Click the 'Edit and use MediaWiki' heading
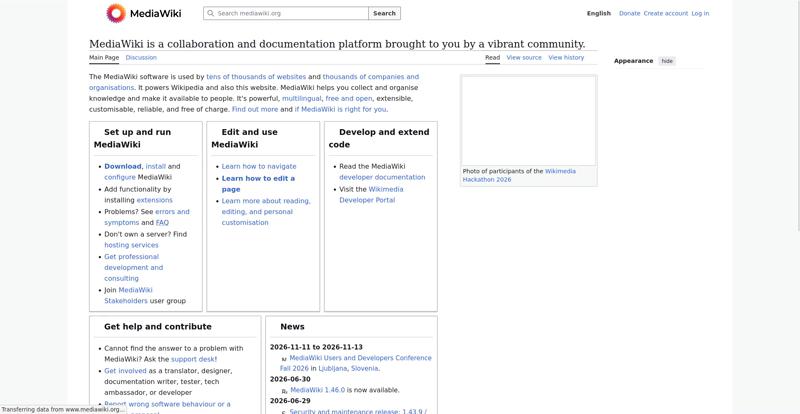The height and width of the screenshot is (414, 800). click(x=244, y=138)
